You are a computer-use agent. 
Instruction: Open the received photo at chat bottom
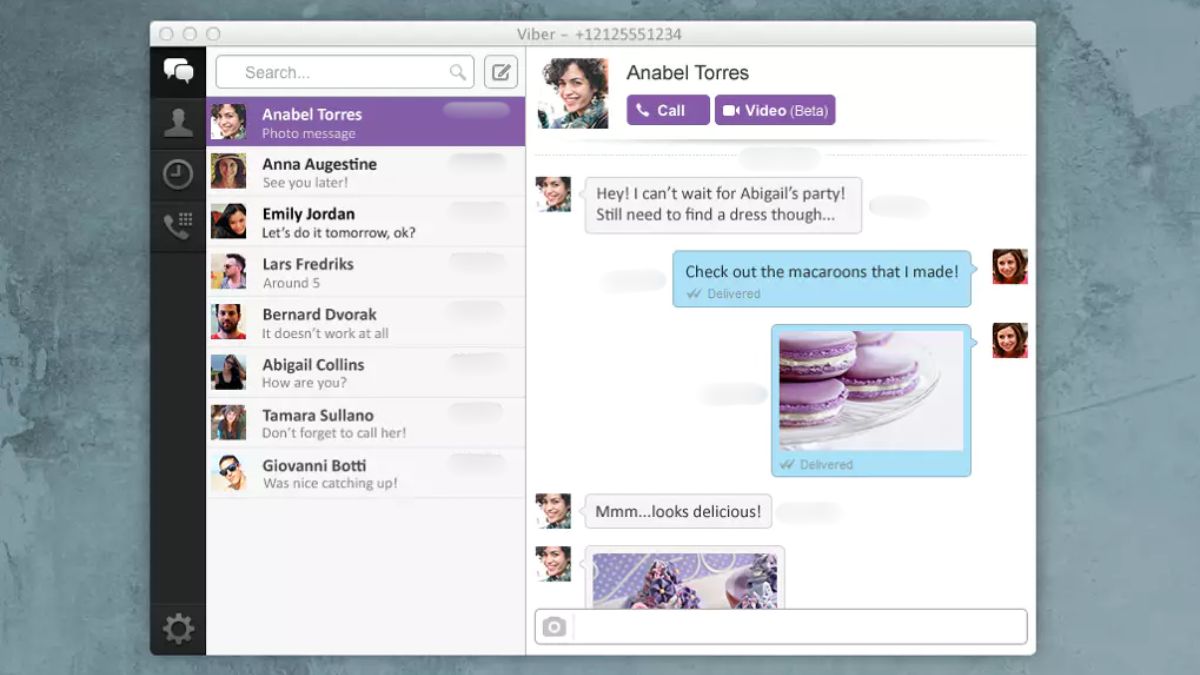tap(685, 581)
